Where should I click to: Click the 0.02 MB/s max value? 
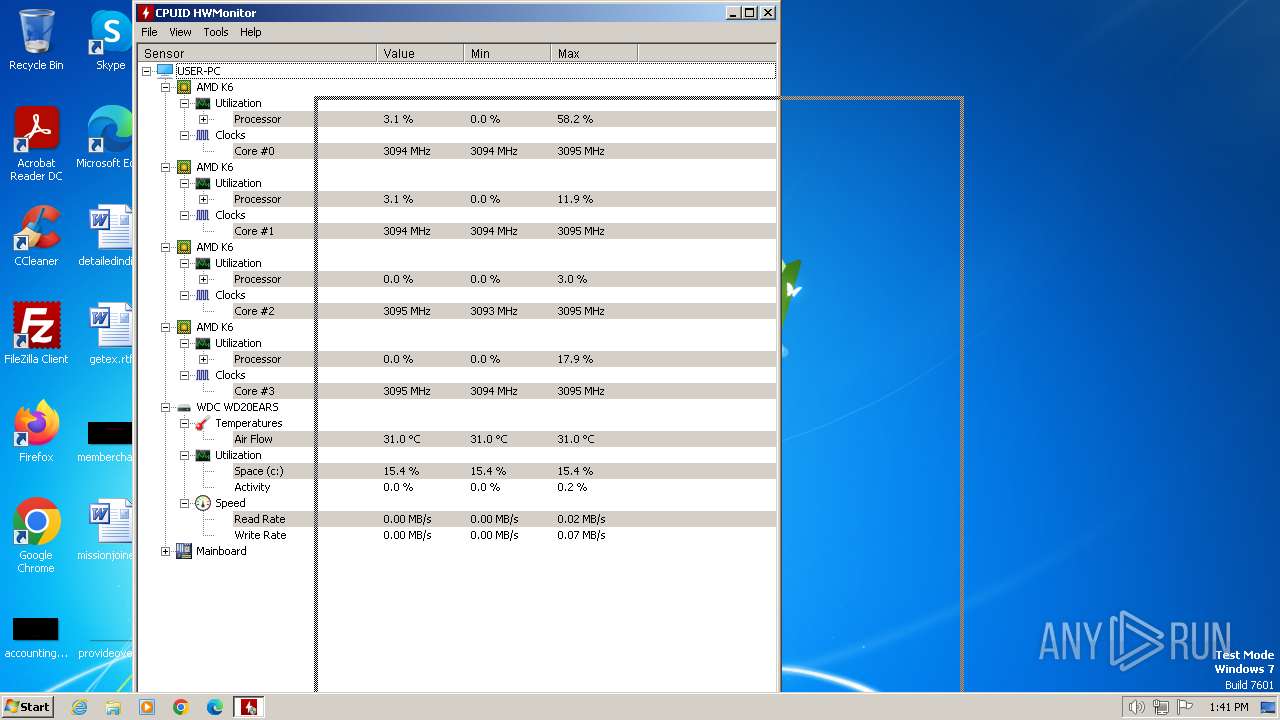coord(581,519)
